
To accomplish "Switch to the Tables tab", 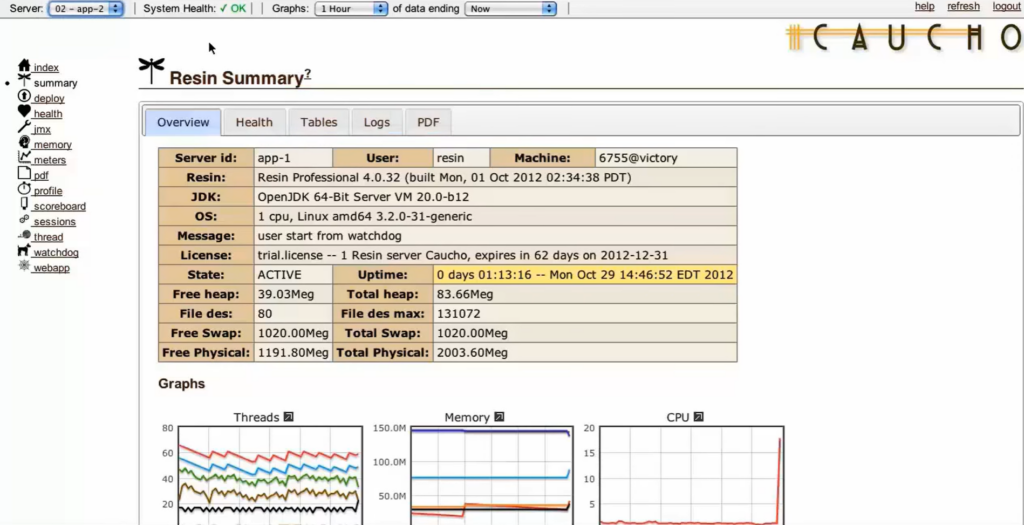I will pyautogui.click(x=319, y=122).
